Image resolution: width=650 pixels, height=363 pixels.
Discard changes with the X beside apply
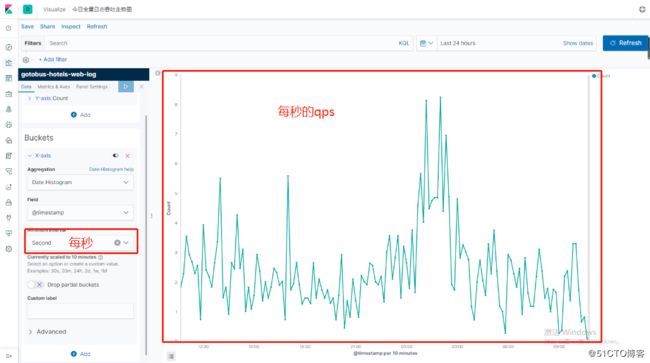pos(141,86)
